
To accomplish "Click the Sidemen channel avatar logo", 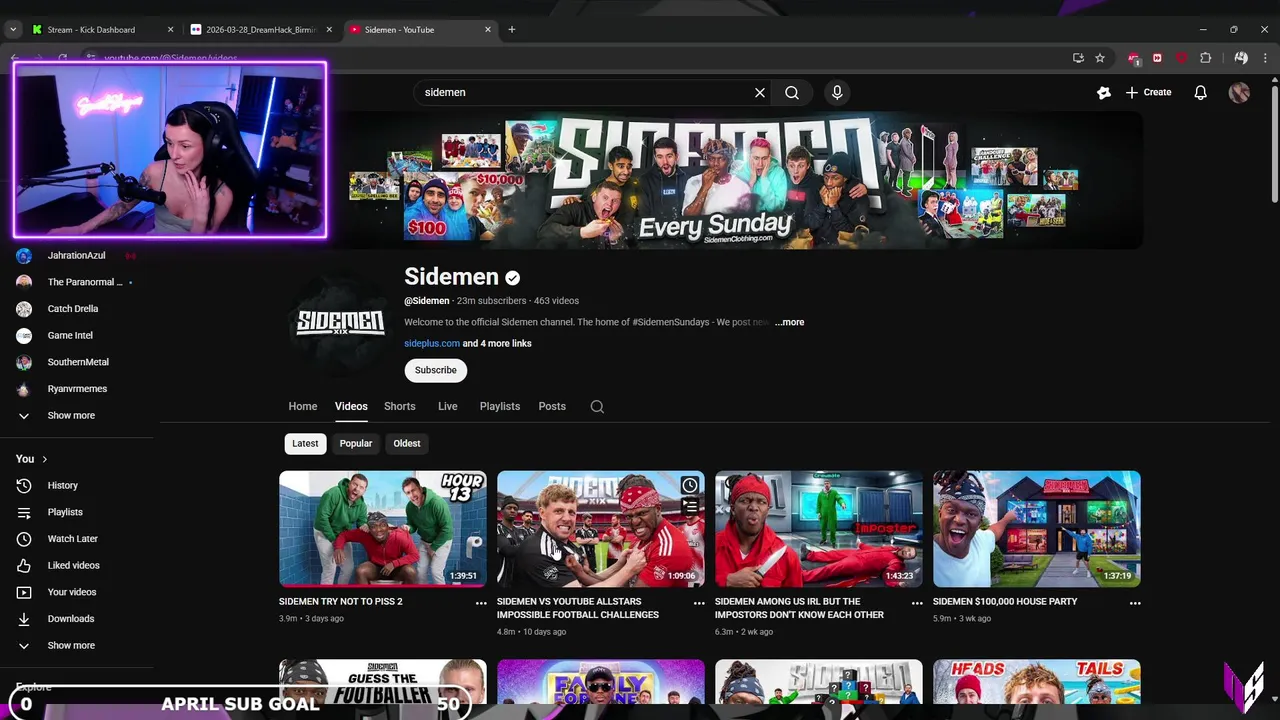I will pyautogui.click(x=340, y=323).
